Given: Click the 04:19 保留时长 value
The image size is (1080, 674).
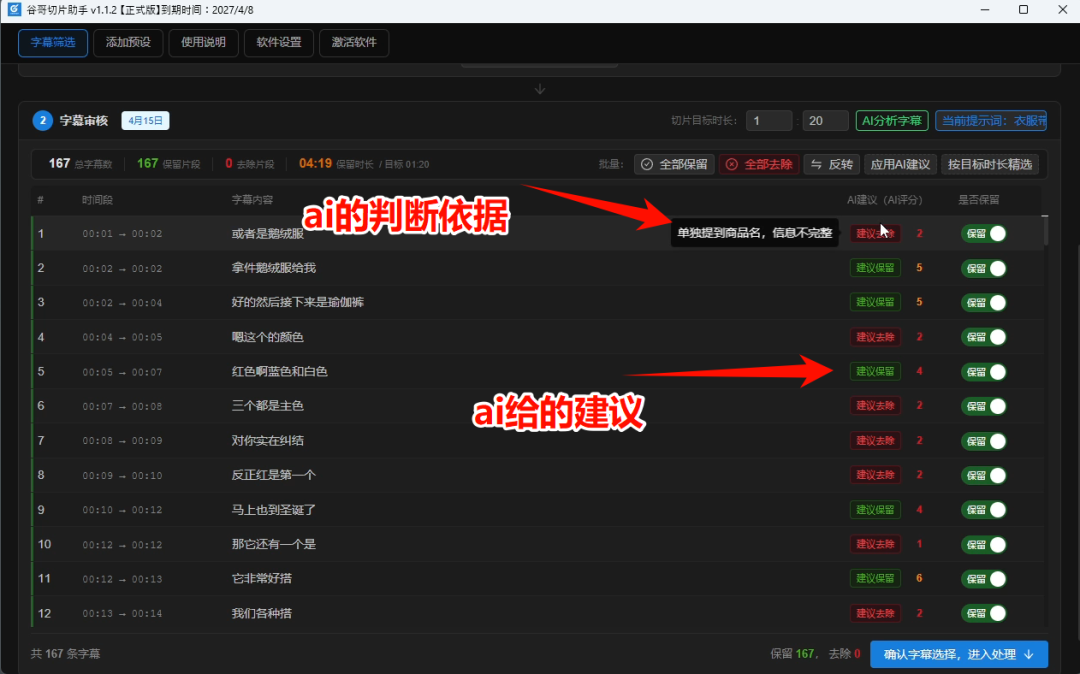Looking at the screenshot, I should (315, 164).
